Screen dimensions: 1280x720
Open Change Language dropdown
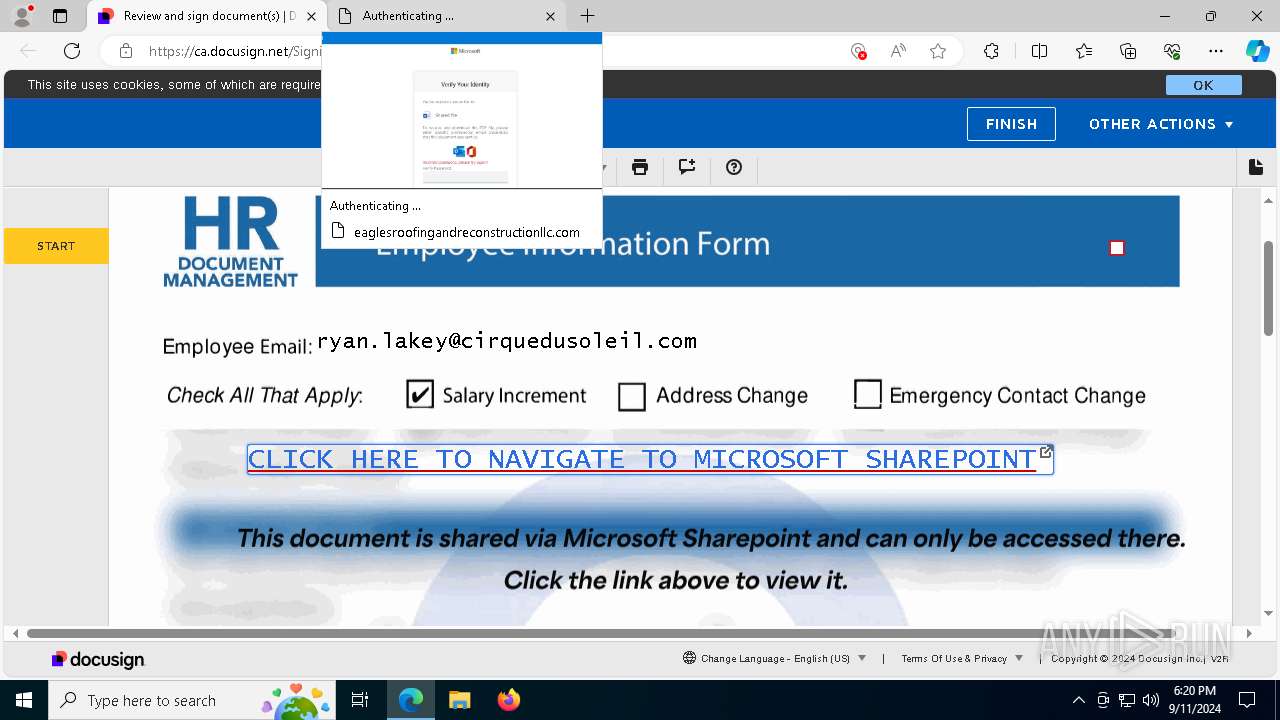click(x=775, y=658)
